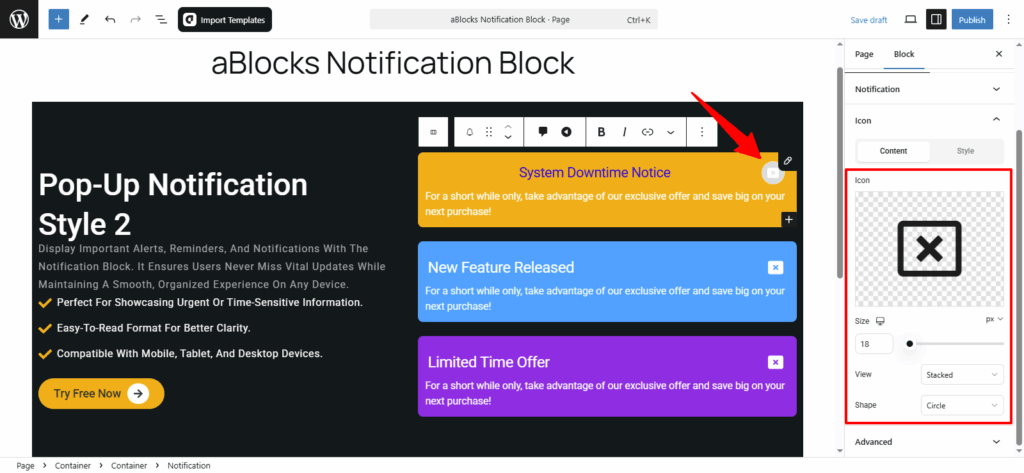Toggle the responsive device icon beside Size

(x=880, y=321)
